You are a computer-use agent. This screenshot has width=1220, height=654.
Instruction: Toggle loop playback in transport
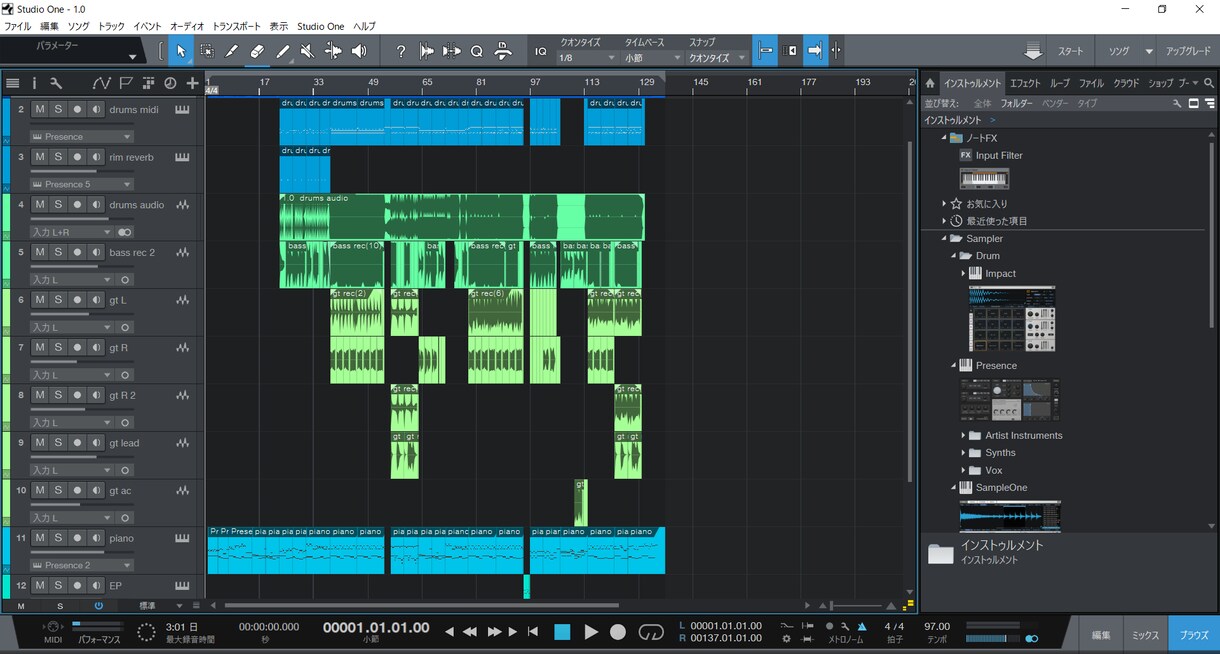(651, 631)
